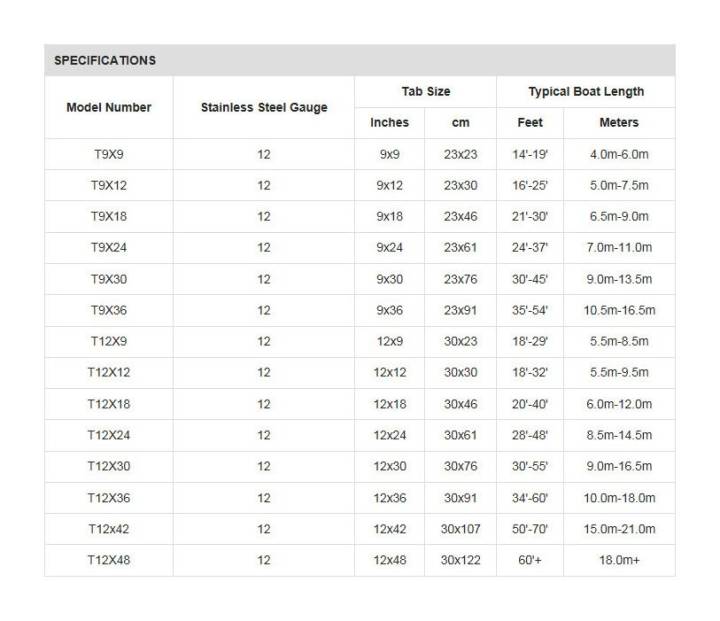The height and width of the screenshot is (621, 720).
Task: Select the Tab Size header cell
Action: click(426, 92)
